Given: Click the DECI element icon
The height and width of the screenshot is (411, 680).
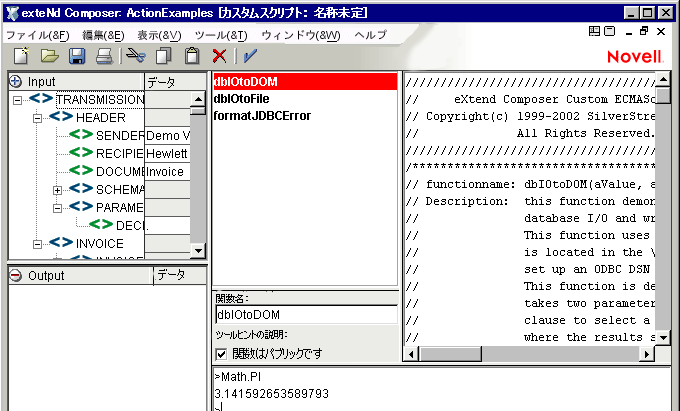Looking at the screenshot, I should coord(101,225).
